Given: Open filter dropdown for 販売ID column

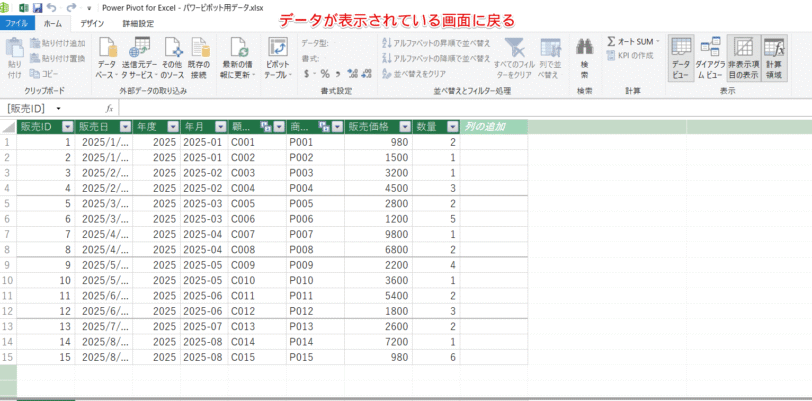Looking at the screenshot, I should click(x=68, y=127).
